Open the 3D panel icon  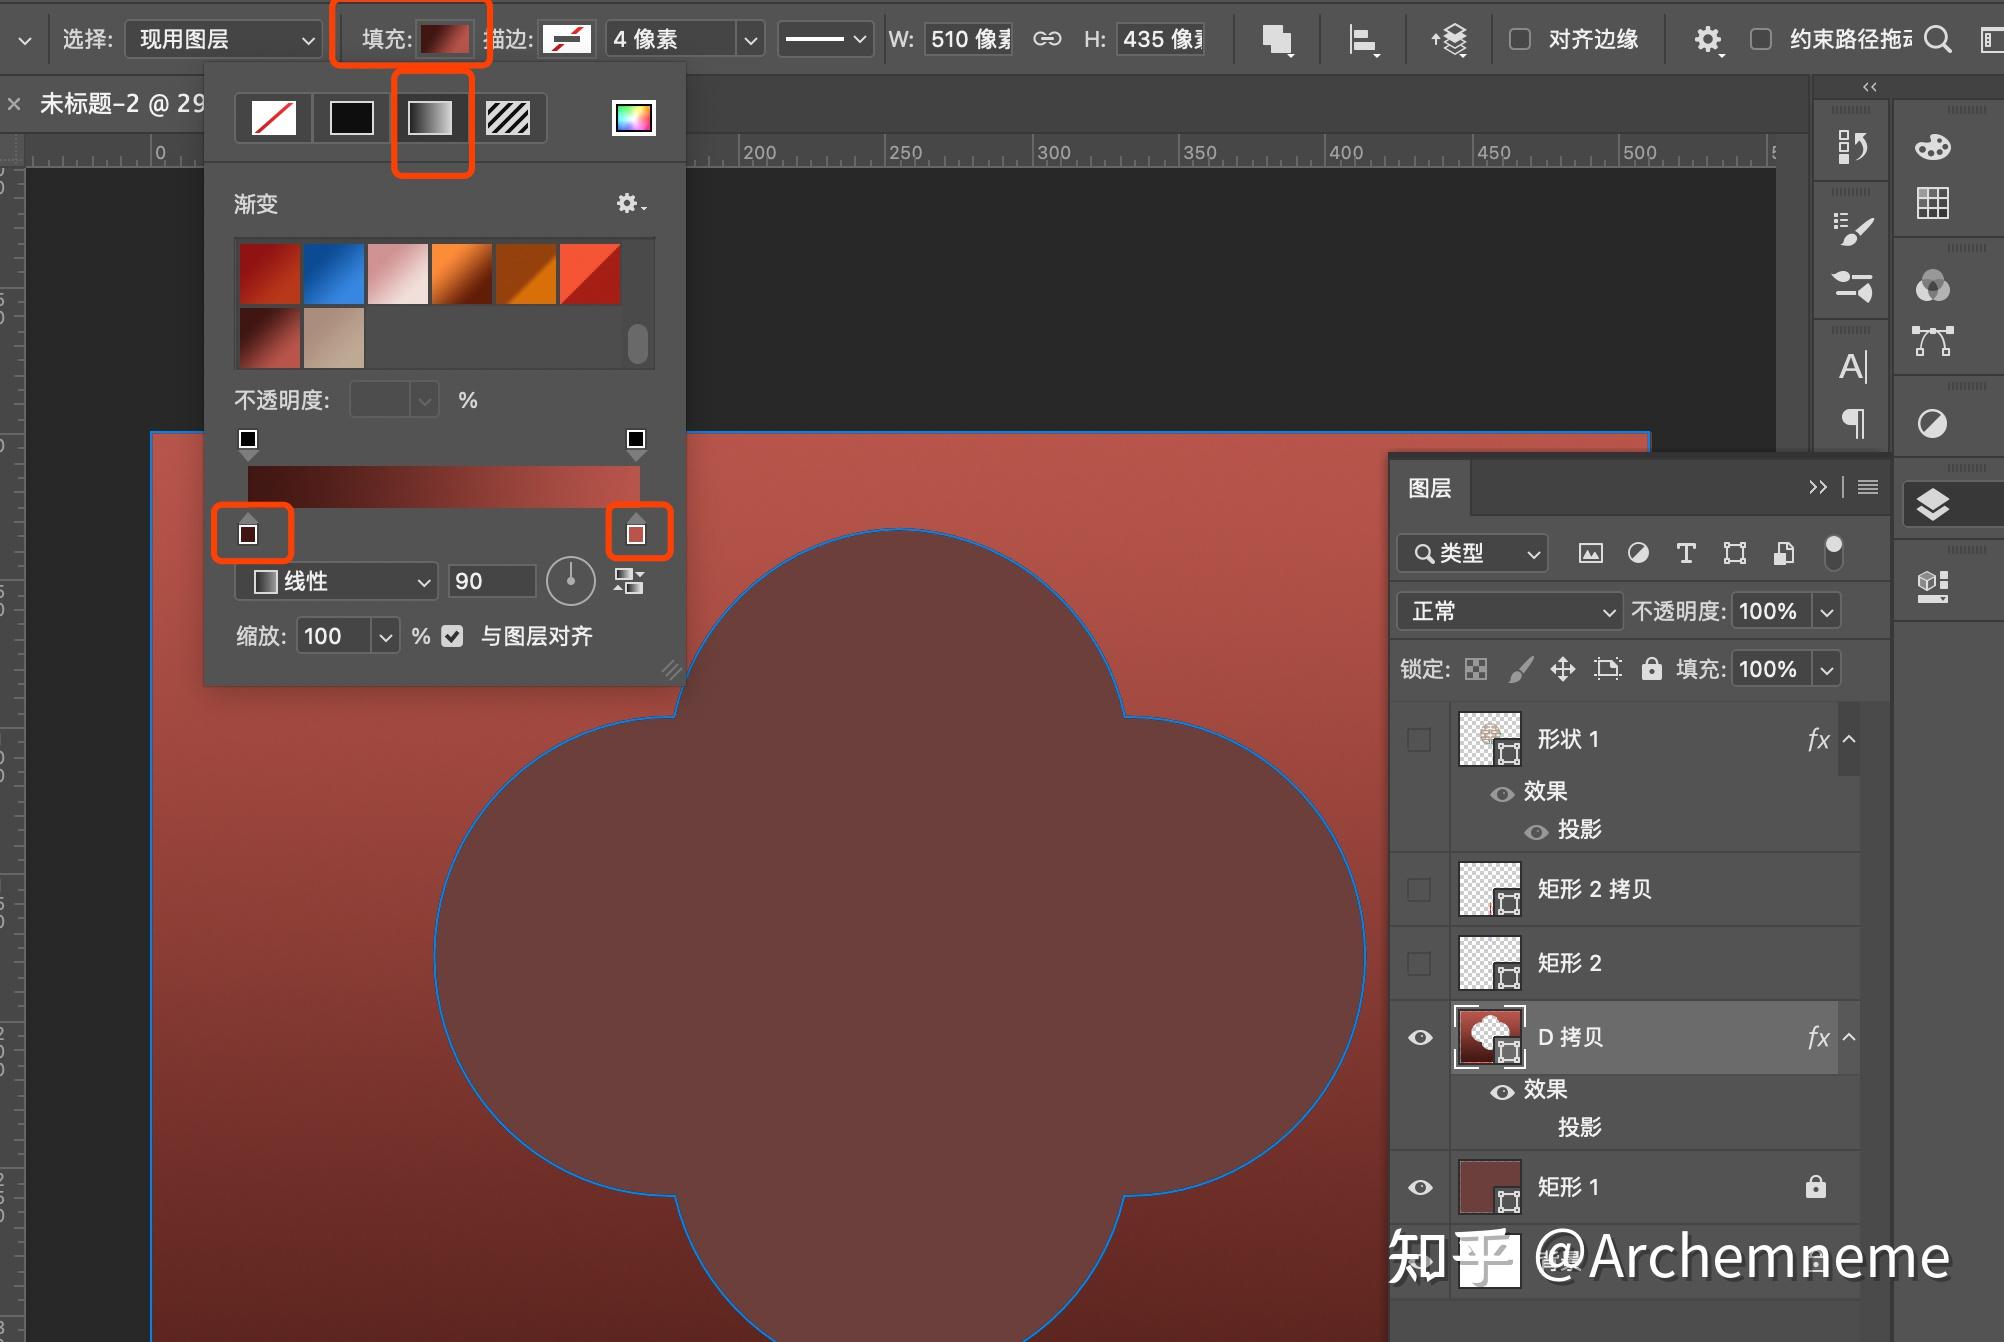point(1932,586)
